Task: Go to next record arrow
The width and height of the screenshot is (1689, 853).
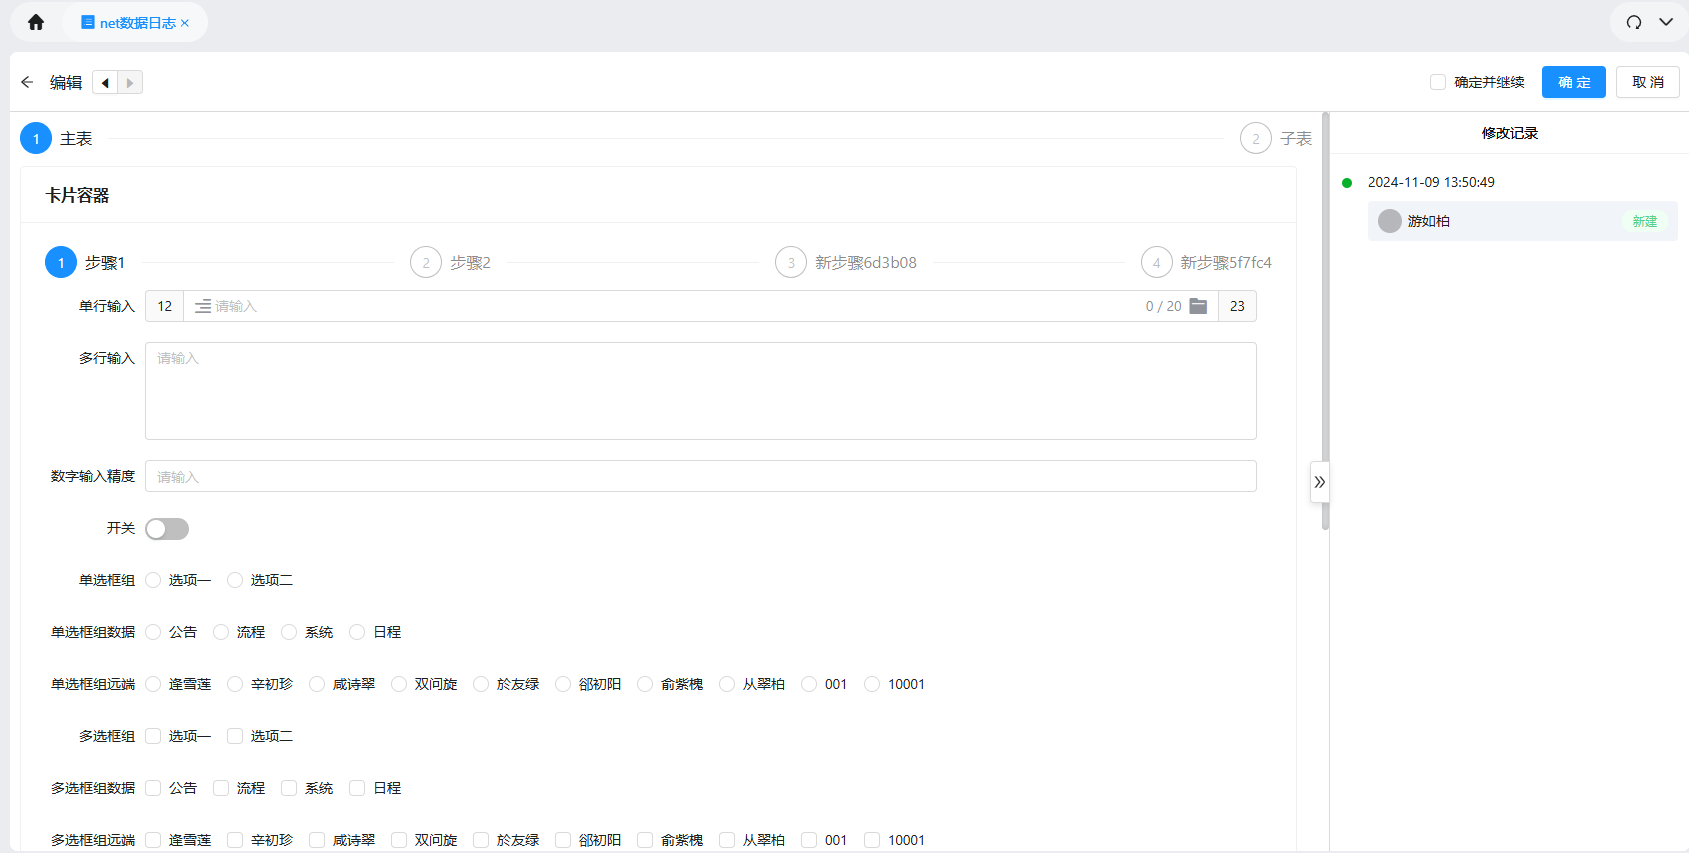Action: point(130,82)
